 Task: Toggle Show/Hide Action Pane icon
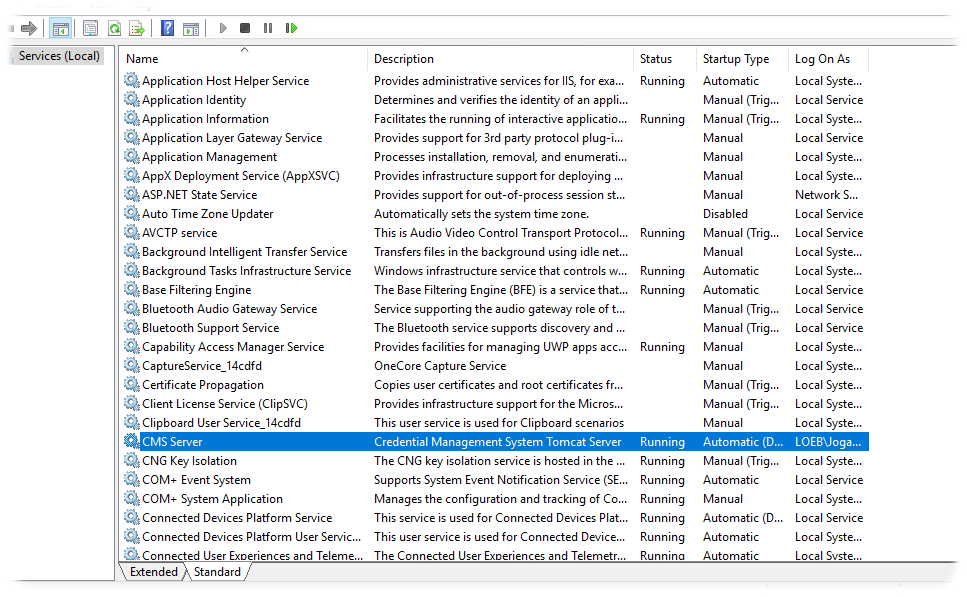(190, 28)
